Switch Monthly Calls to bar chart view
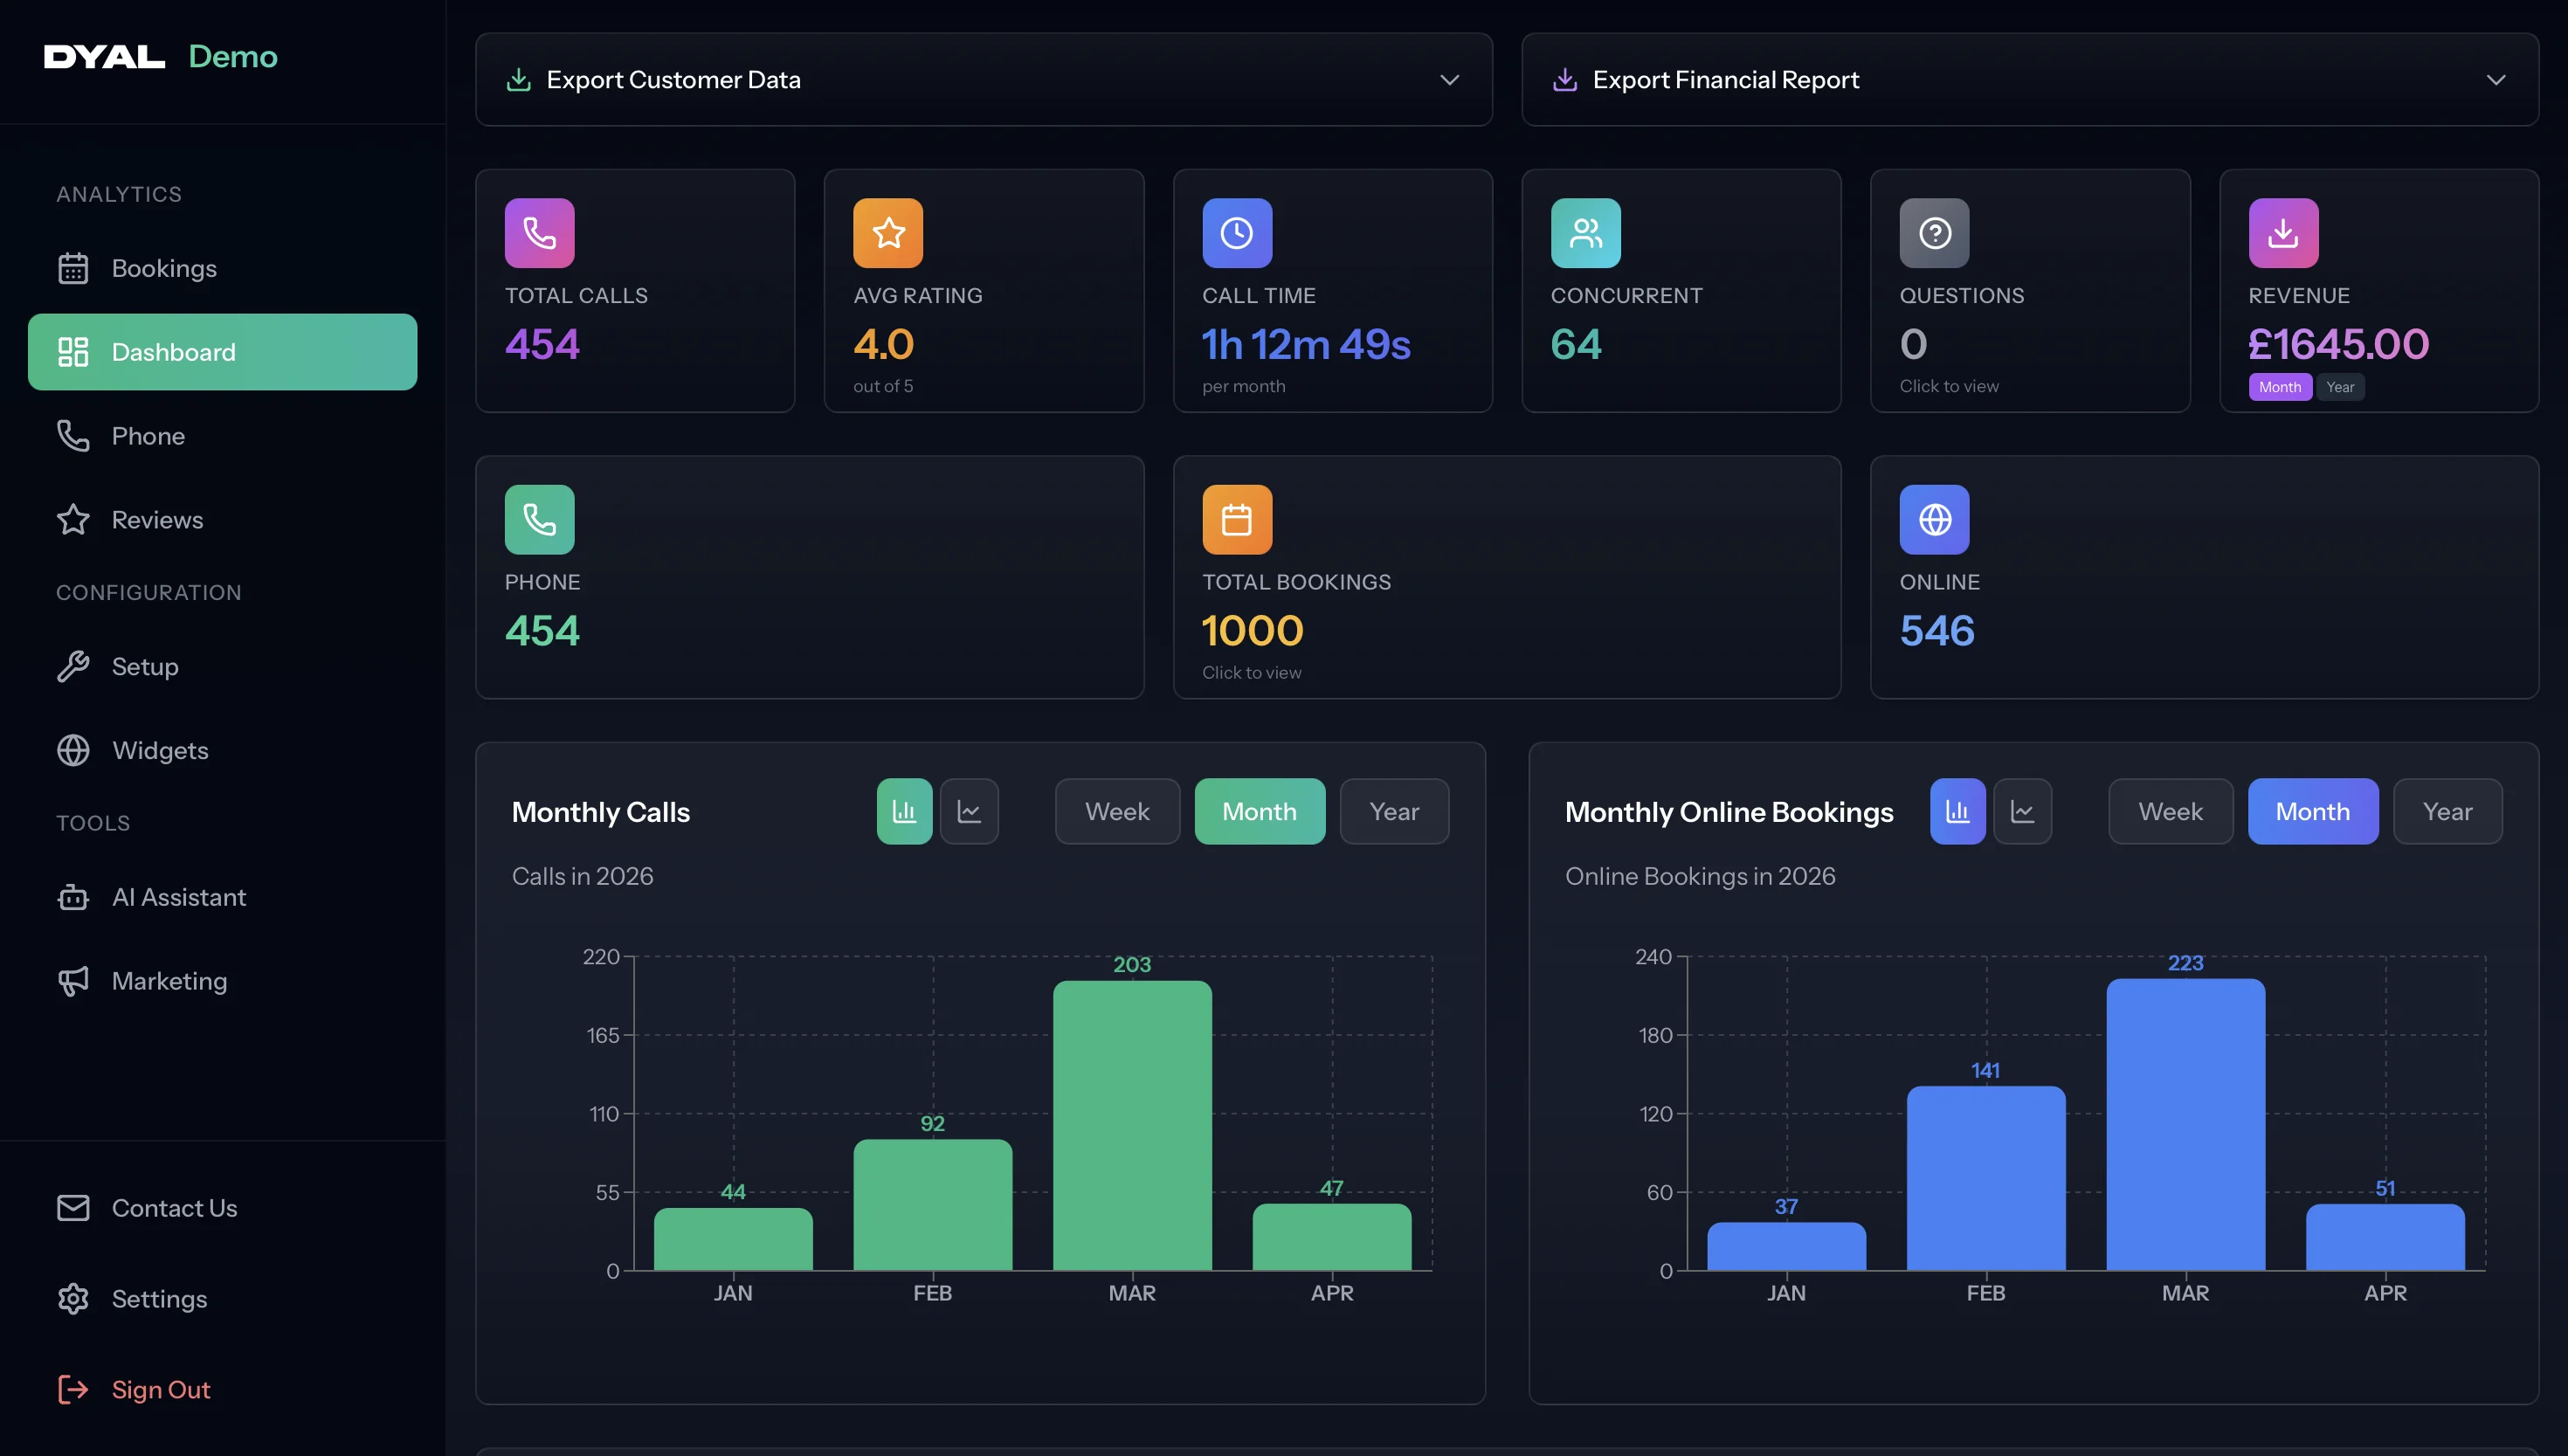Screen dimensions: 2568x1456 coord(904,812)
